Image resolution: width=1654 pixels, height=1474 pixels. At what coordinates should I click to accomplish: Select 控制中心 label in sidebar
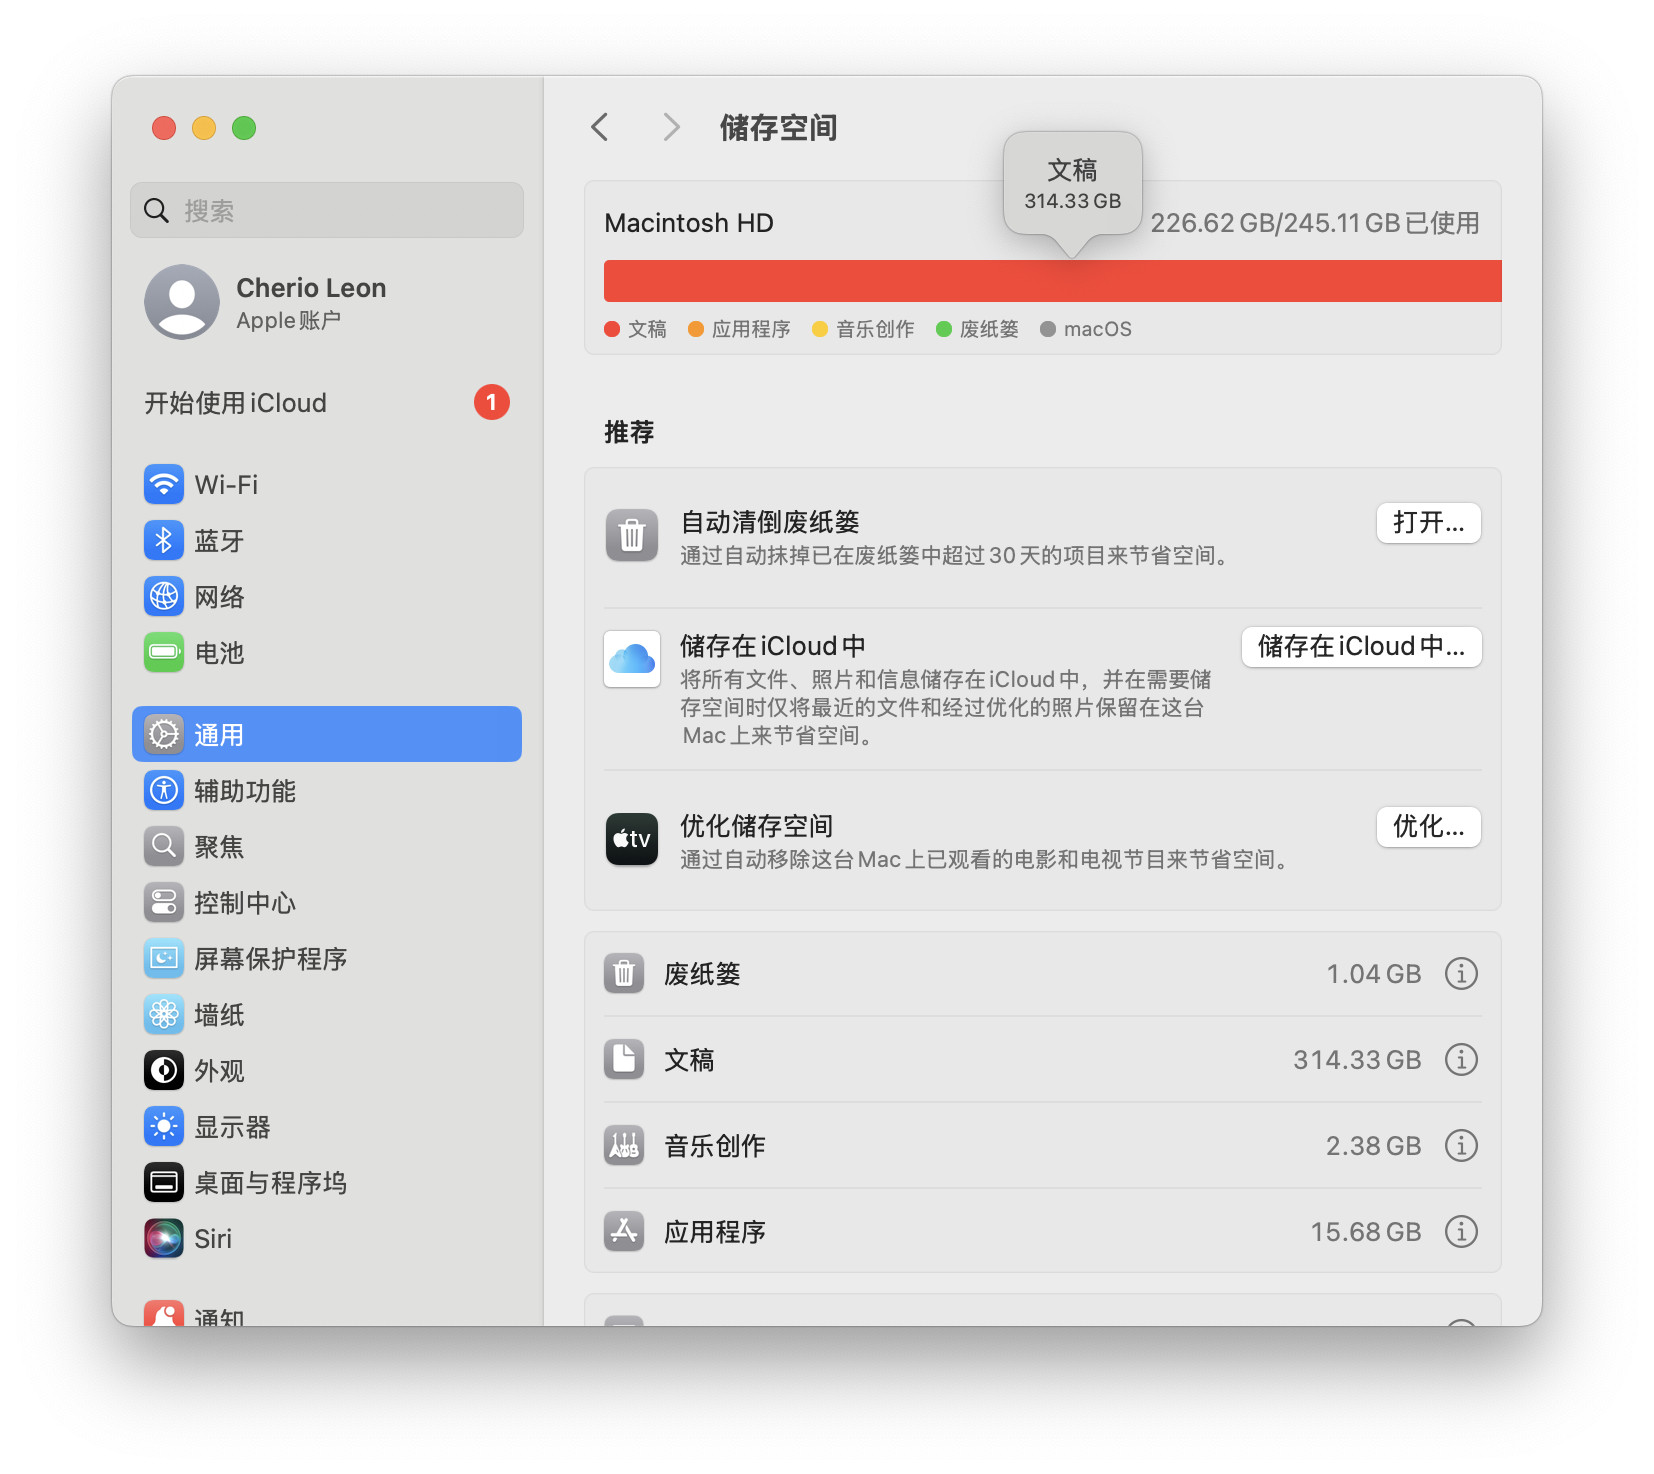(x=245, y=903)
